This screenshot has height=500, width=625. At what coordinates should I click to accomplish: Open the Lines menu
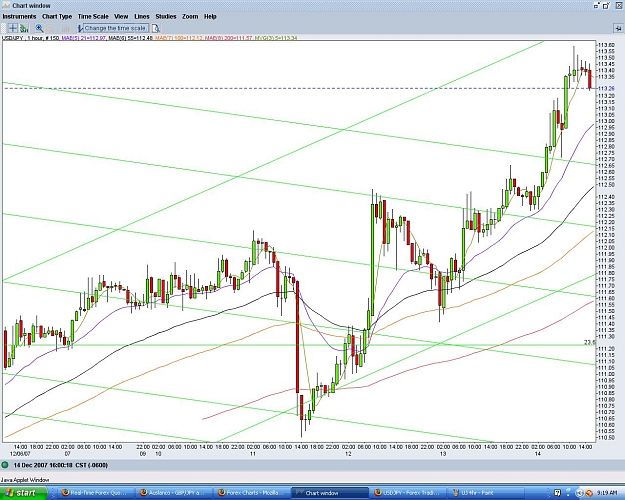pos(142,17)
